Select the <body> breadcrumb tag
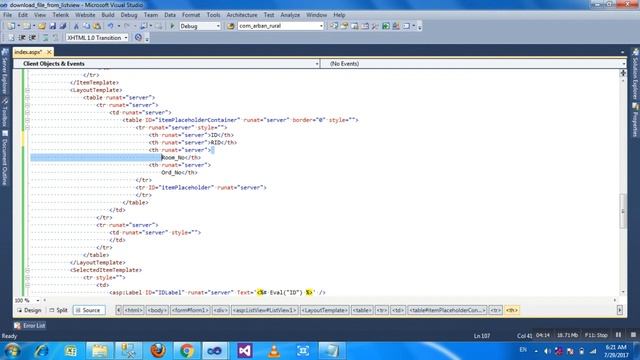The height and width of the screenshot is (360, 640). (x=157, y=310)
